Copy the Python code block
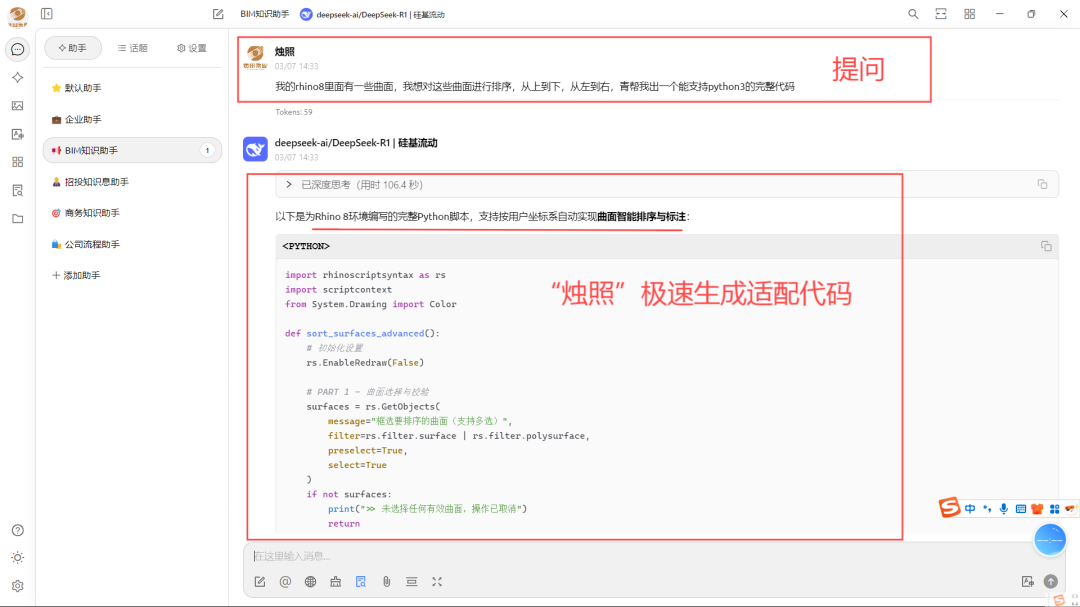1080x607 pixels. (x=1046, y=246)
